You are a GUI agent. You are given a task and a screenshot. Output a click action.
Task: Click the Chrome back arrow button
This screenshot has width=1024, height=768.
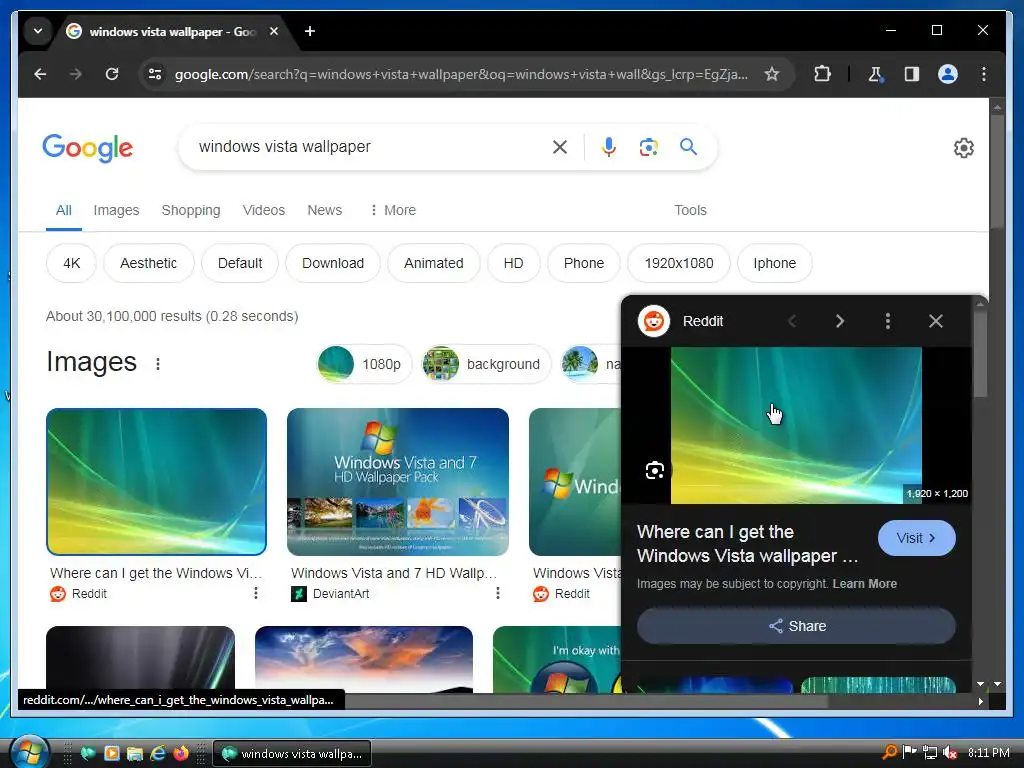[x=40, y=74]
